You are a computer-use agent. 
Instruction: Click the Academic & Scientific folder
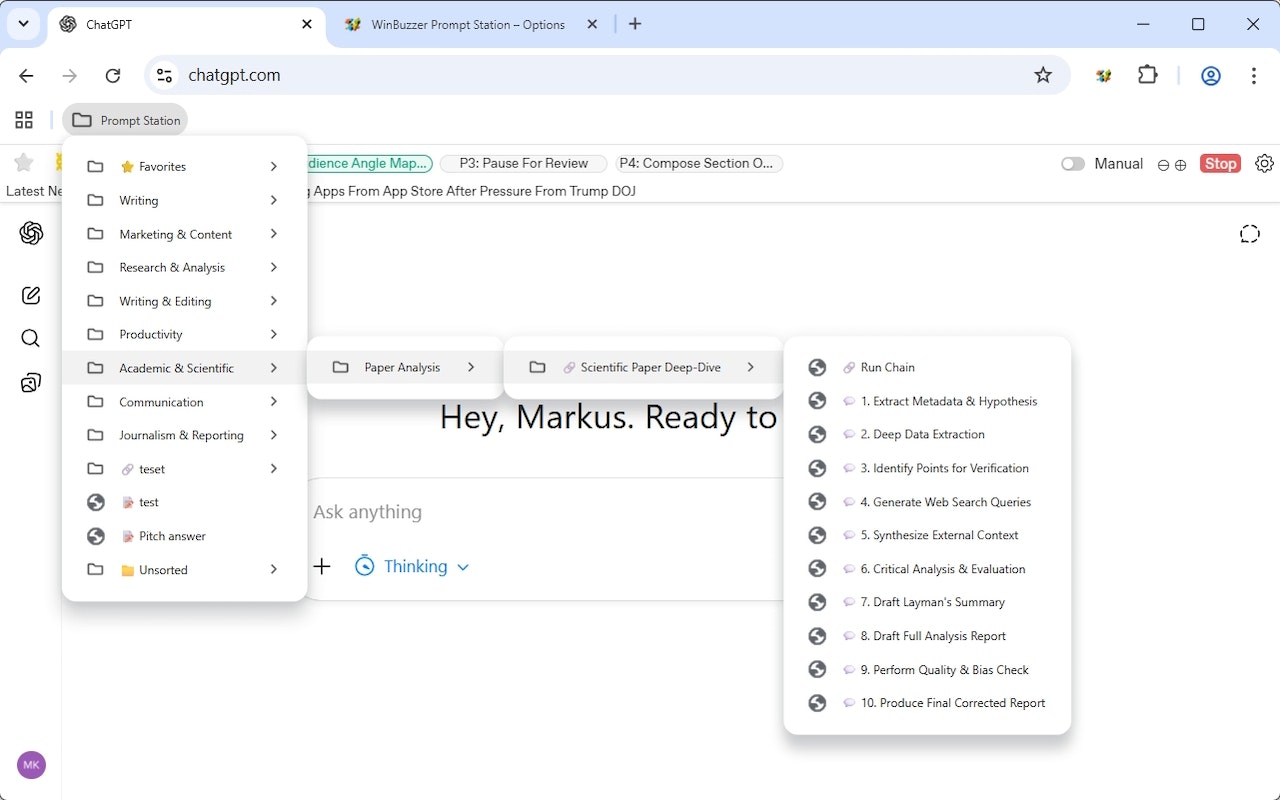(184, 368)
